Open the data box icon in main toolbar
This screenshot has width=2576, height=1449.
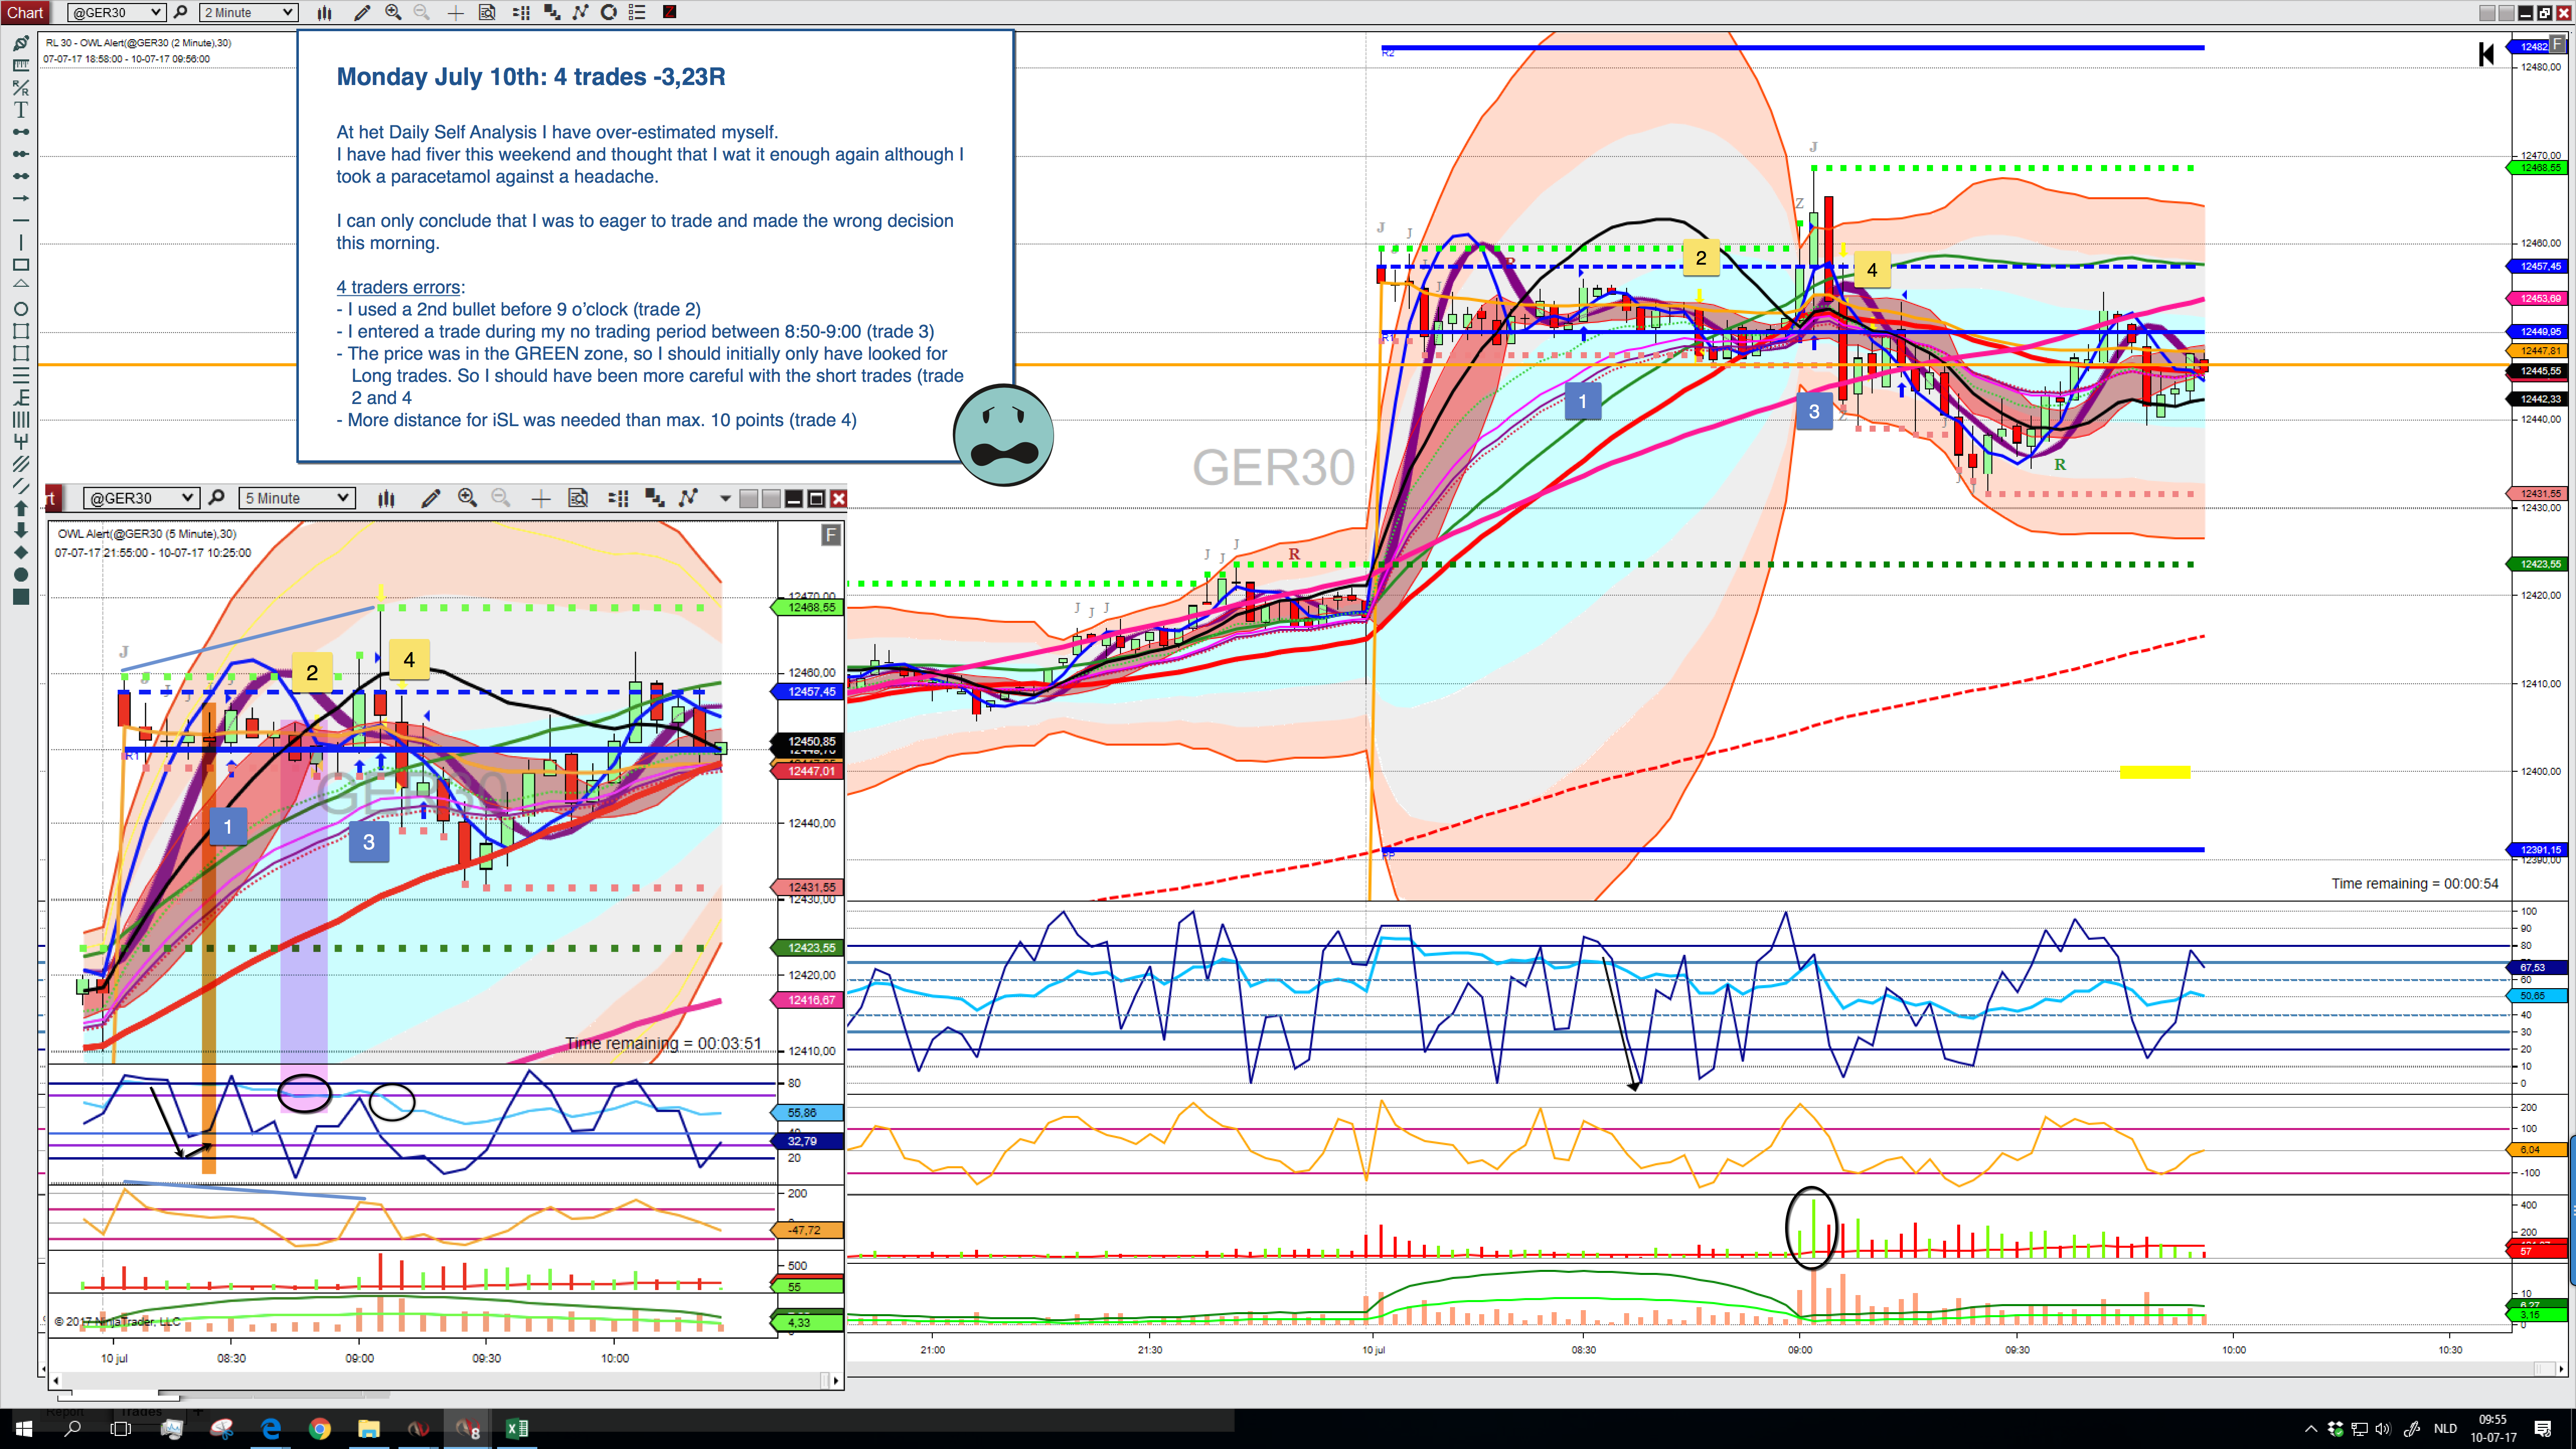487,12
